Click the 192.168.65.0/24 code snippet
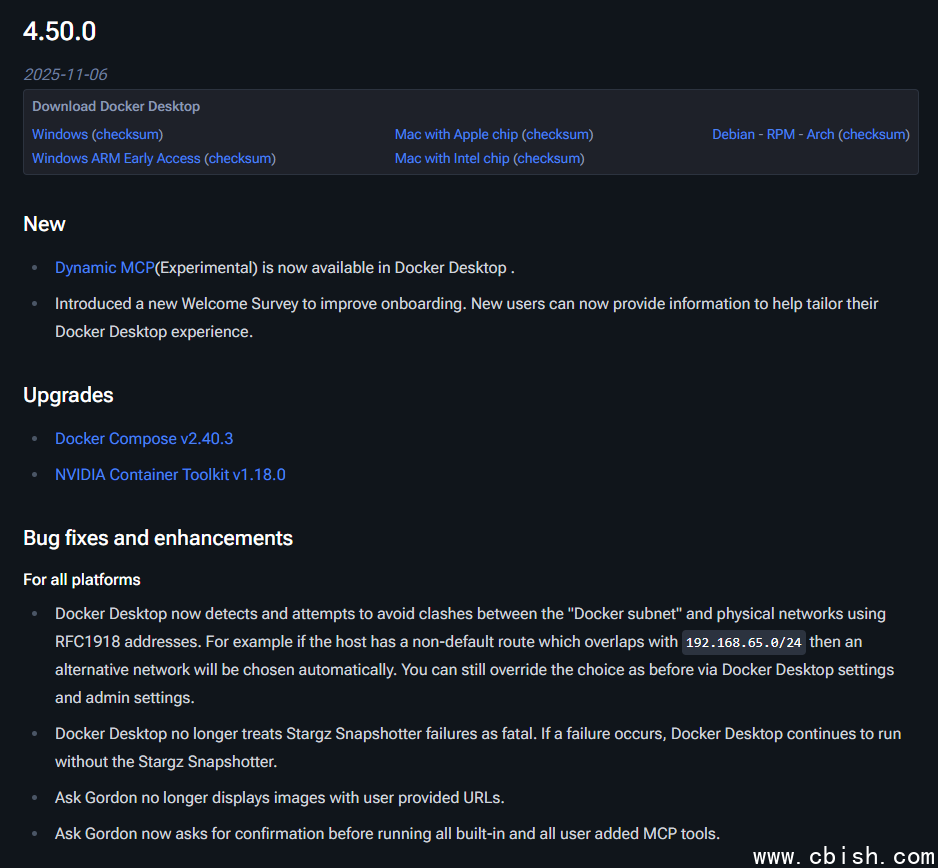 (743, 642)
